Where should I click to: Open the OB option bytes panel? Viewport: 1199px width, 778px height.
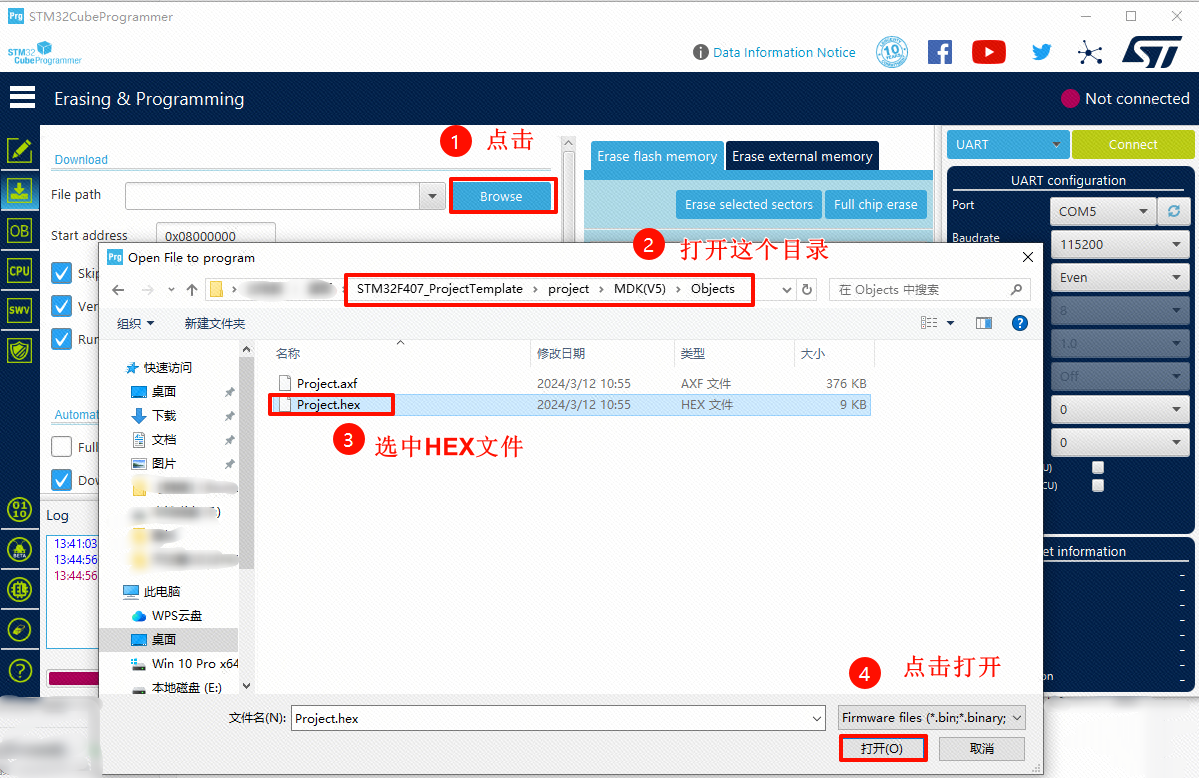coord(19,230)
